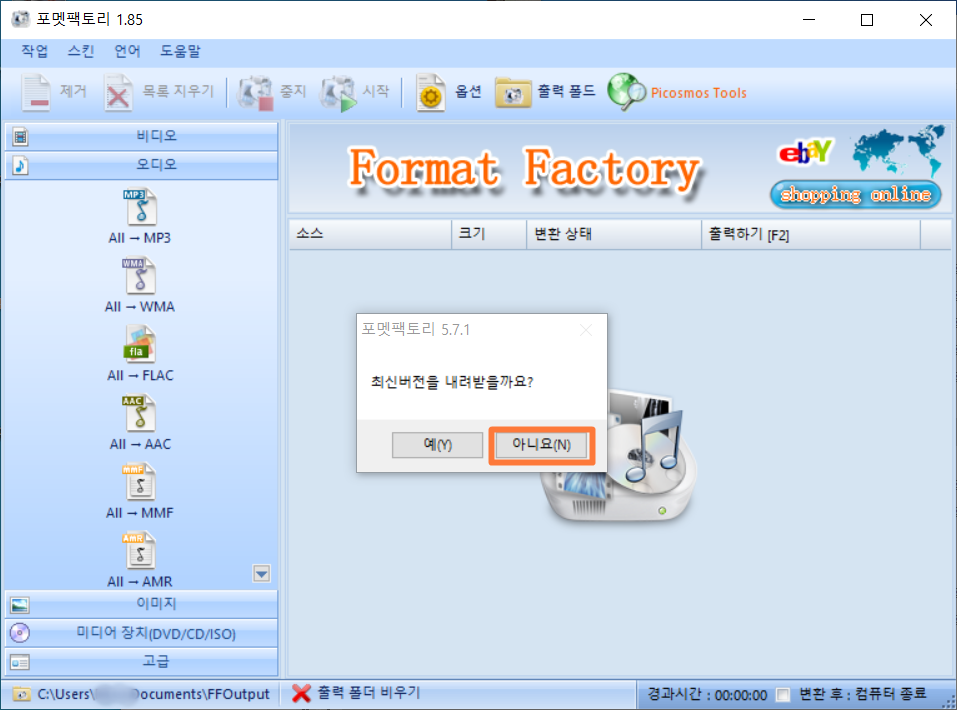Image resolution: width=957 pixels, height=710 pixels.
Task: Click the film icon beside 비디오
Action: [x=20, y=137]
